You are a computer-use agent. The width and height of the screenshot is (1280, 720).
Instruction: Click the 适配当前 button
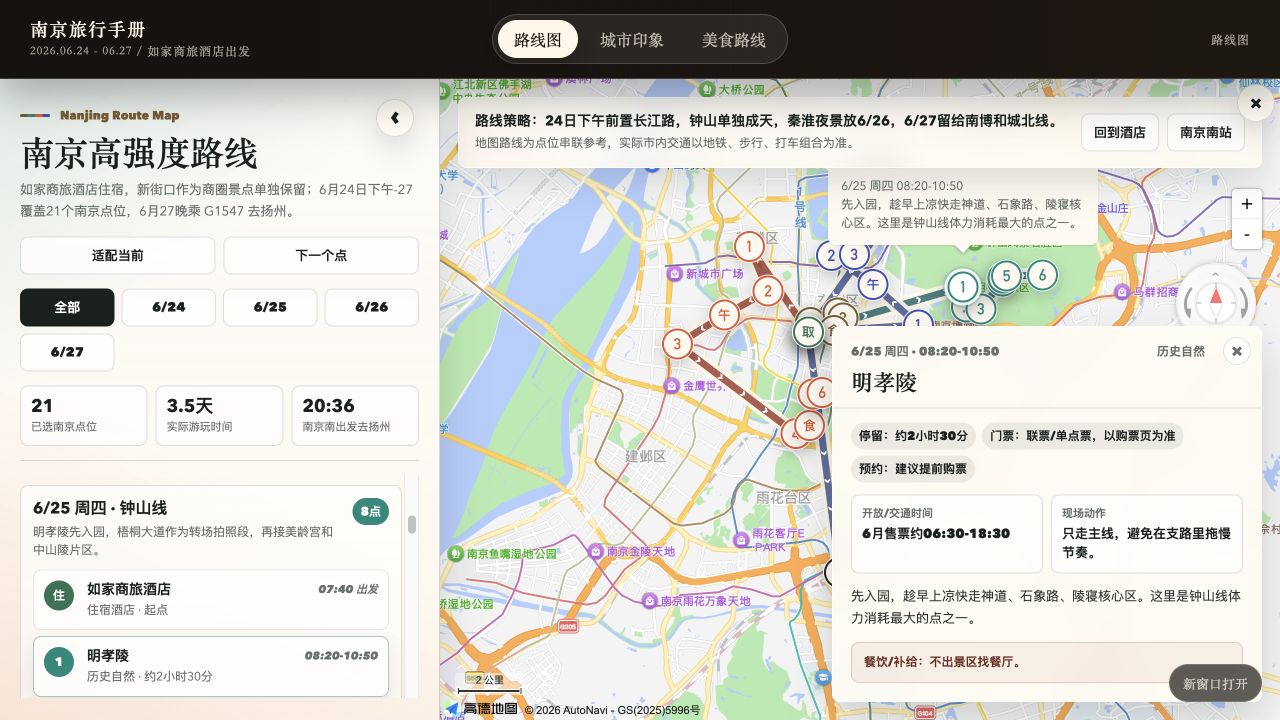pos(118,255)
